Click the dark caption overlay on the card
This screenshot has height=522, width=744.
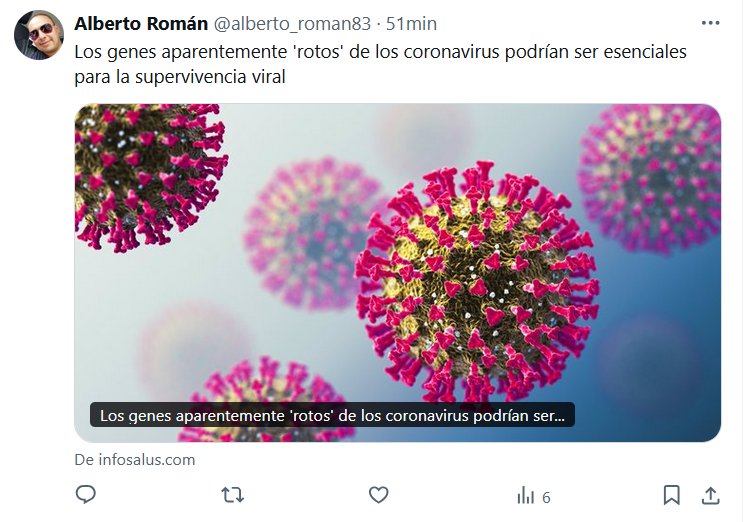pos(332,415)
